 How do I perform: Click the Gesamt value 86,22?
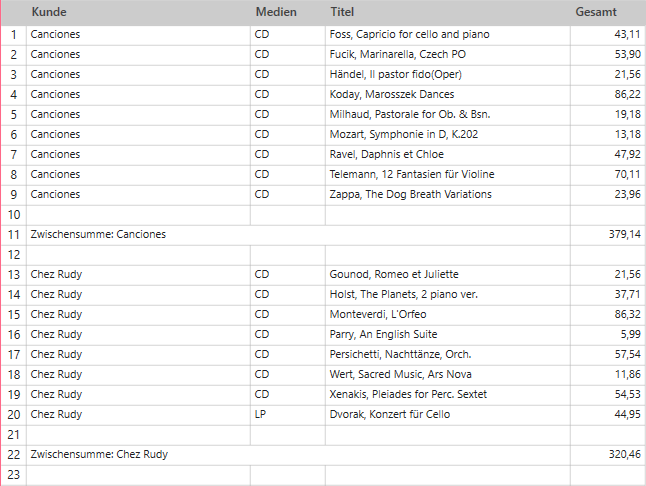pos(627,95)
